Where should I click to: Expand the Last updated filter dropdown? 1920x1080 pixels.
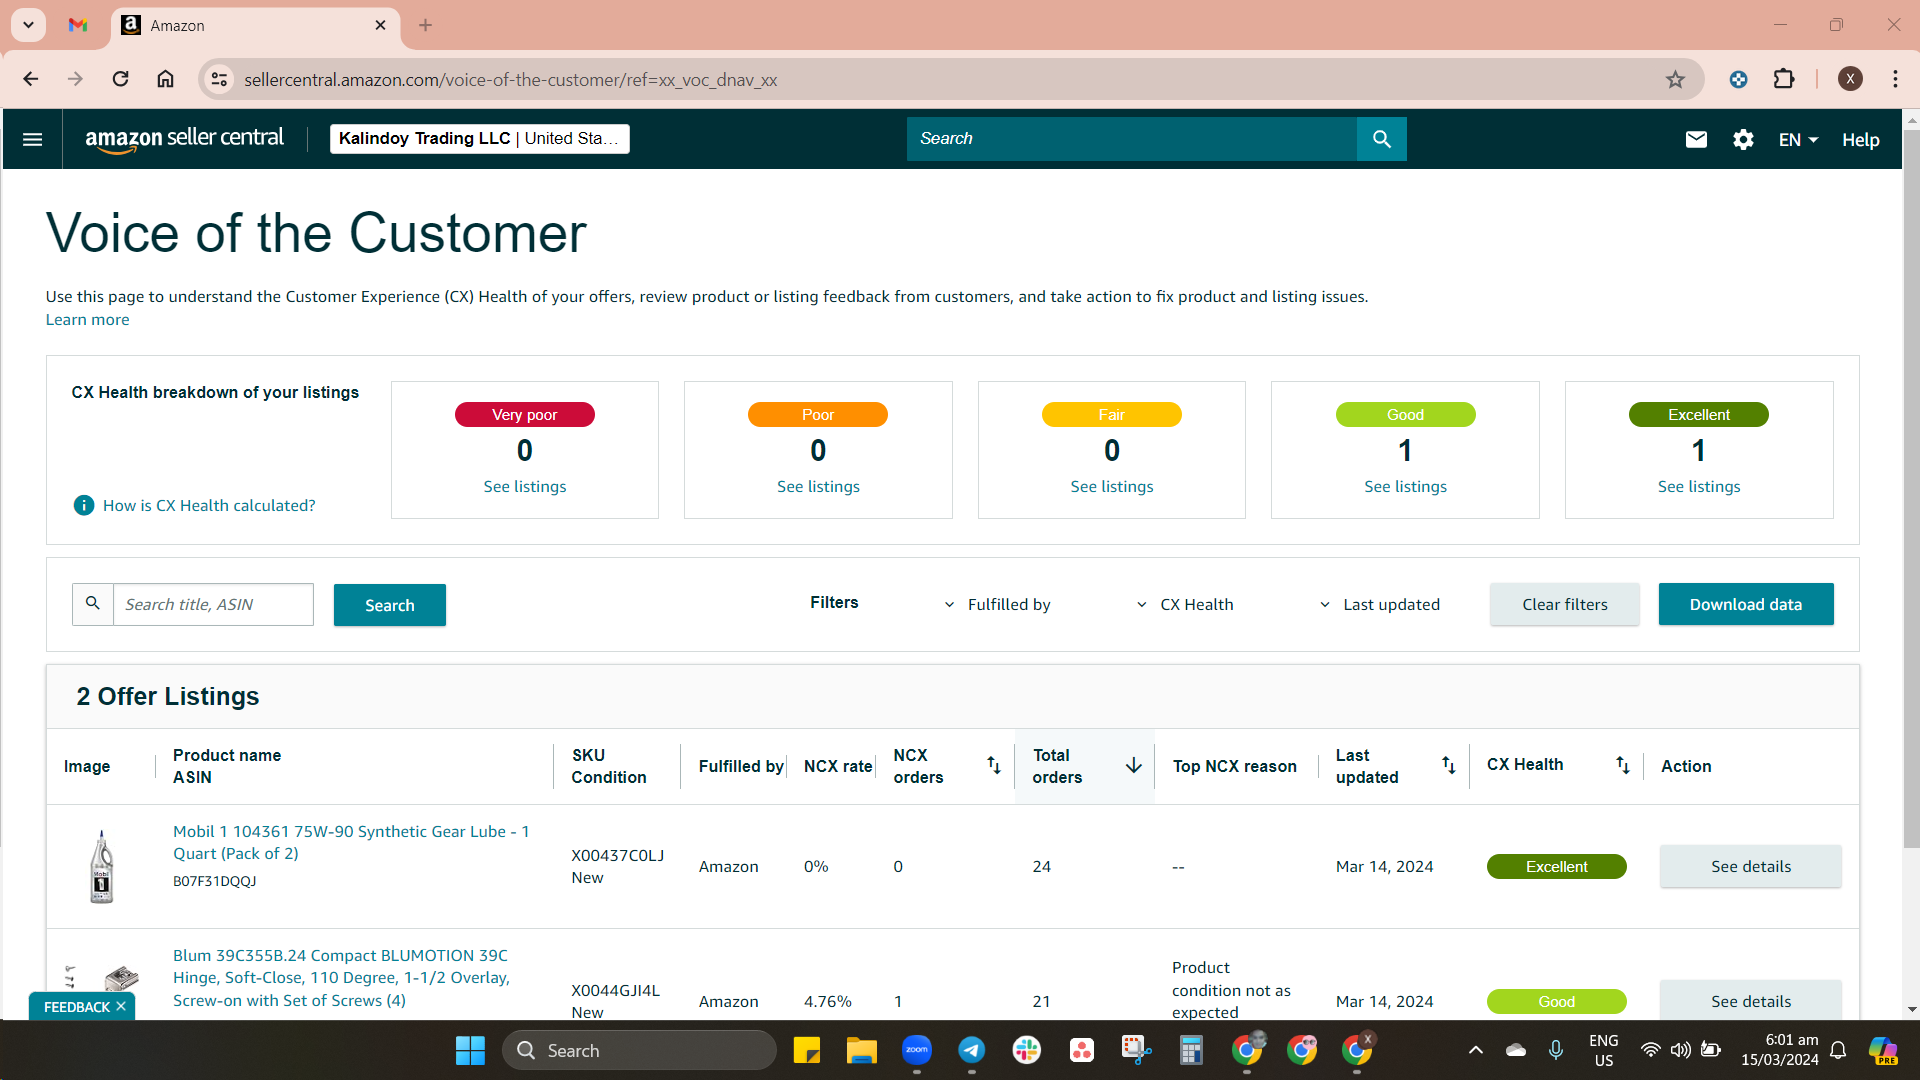point(1379,604)
